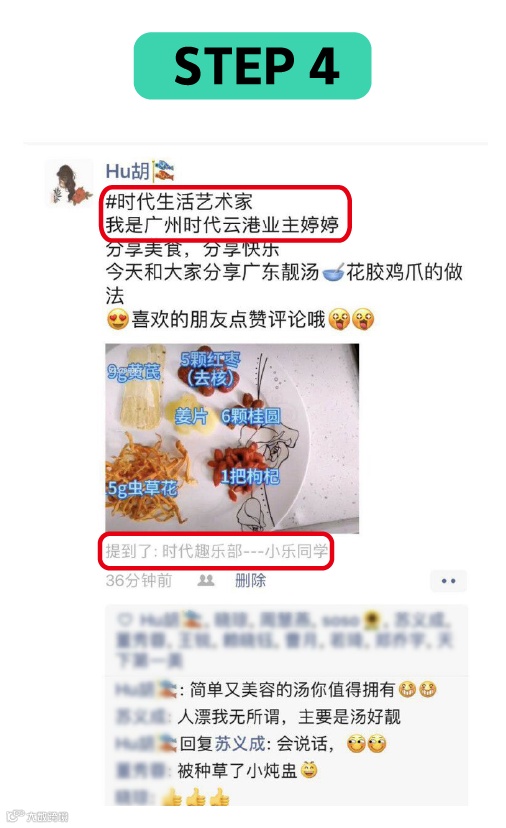The image size is (506, 828).
Task: Tap the visibility people icon beside timestamp
Action: [x=205, y=581]
